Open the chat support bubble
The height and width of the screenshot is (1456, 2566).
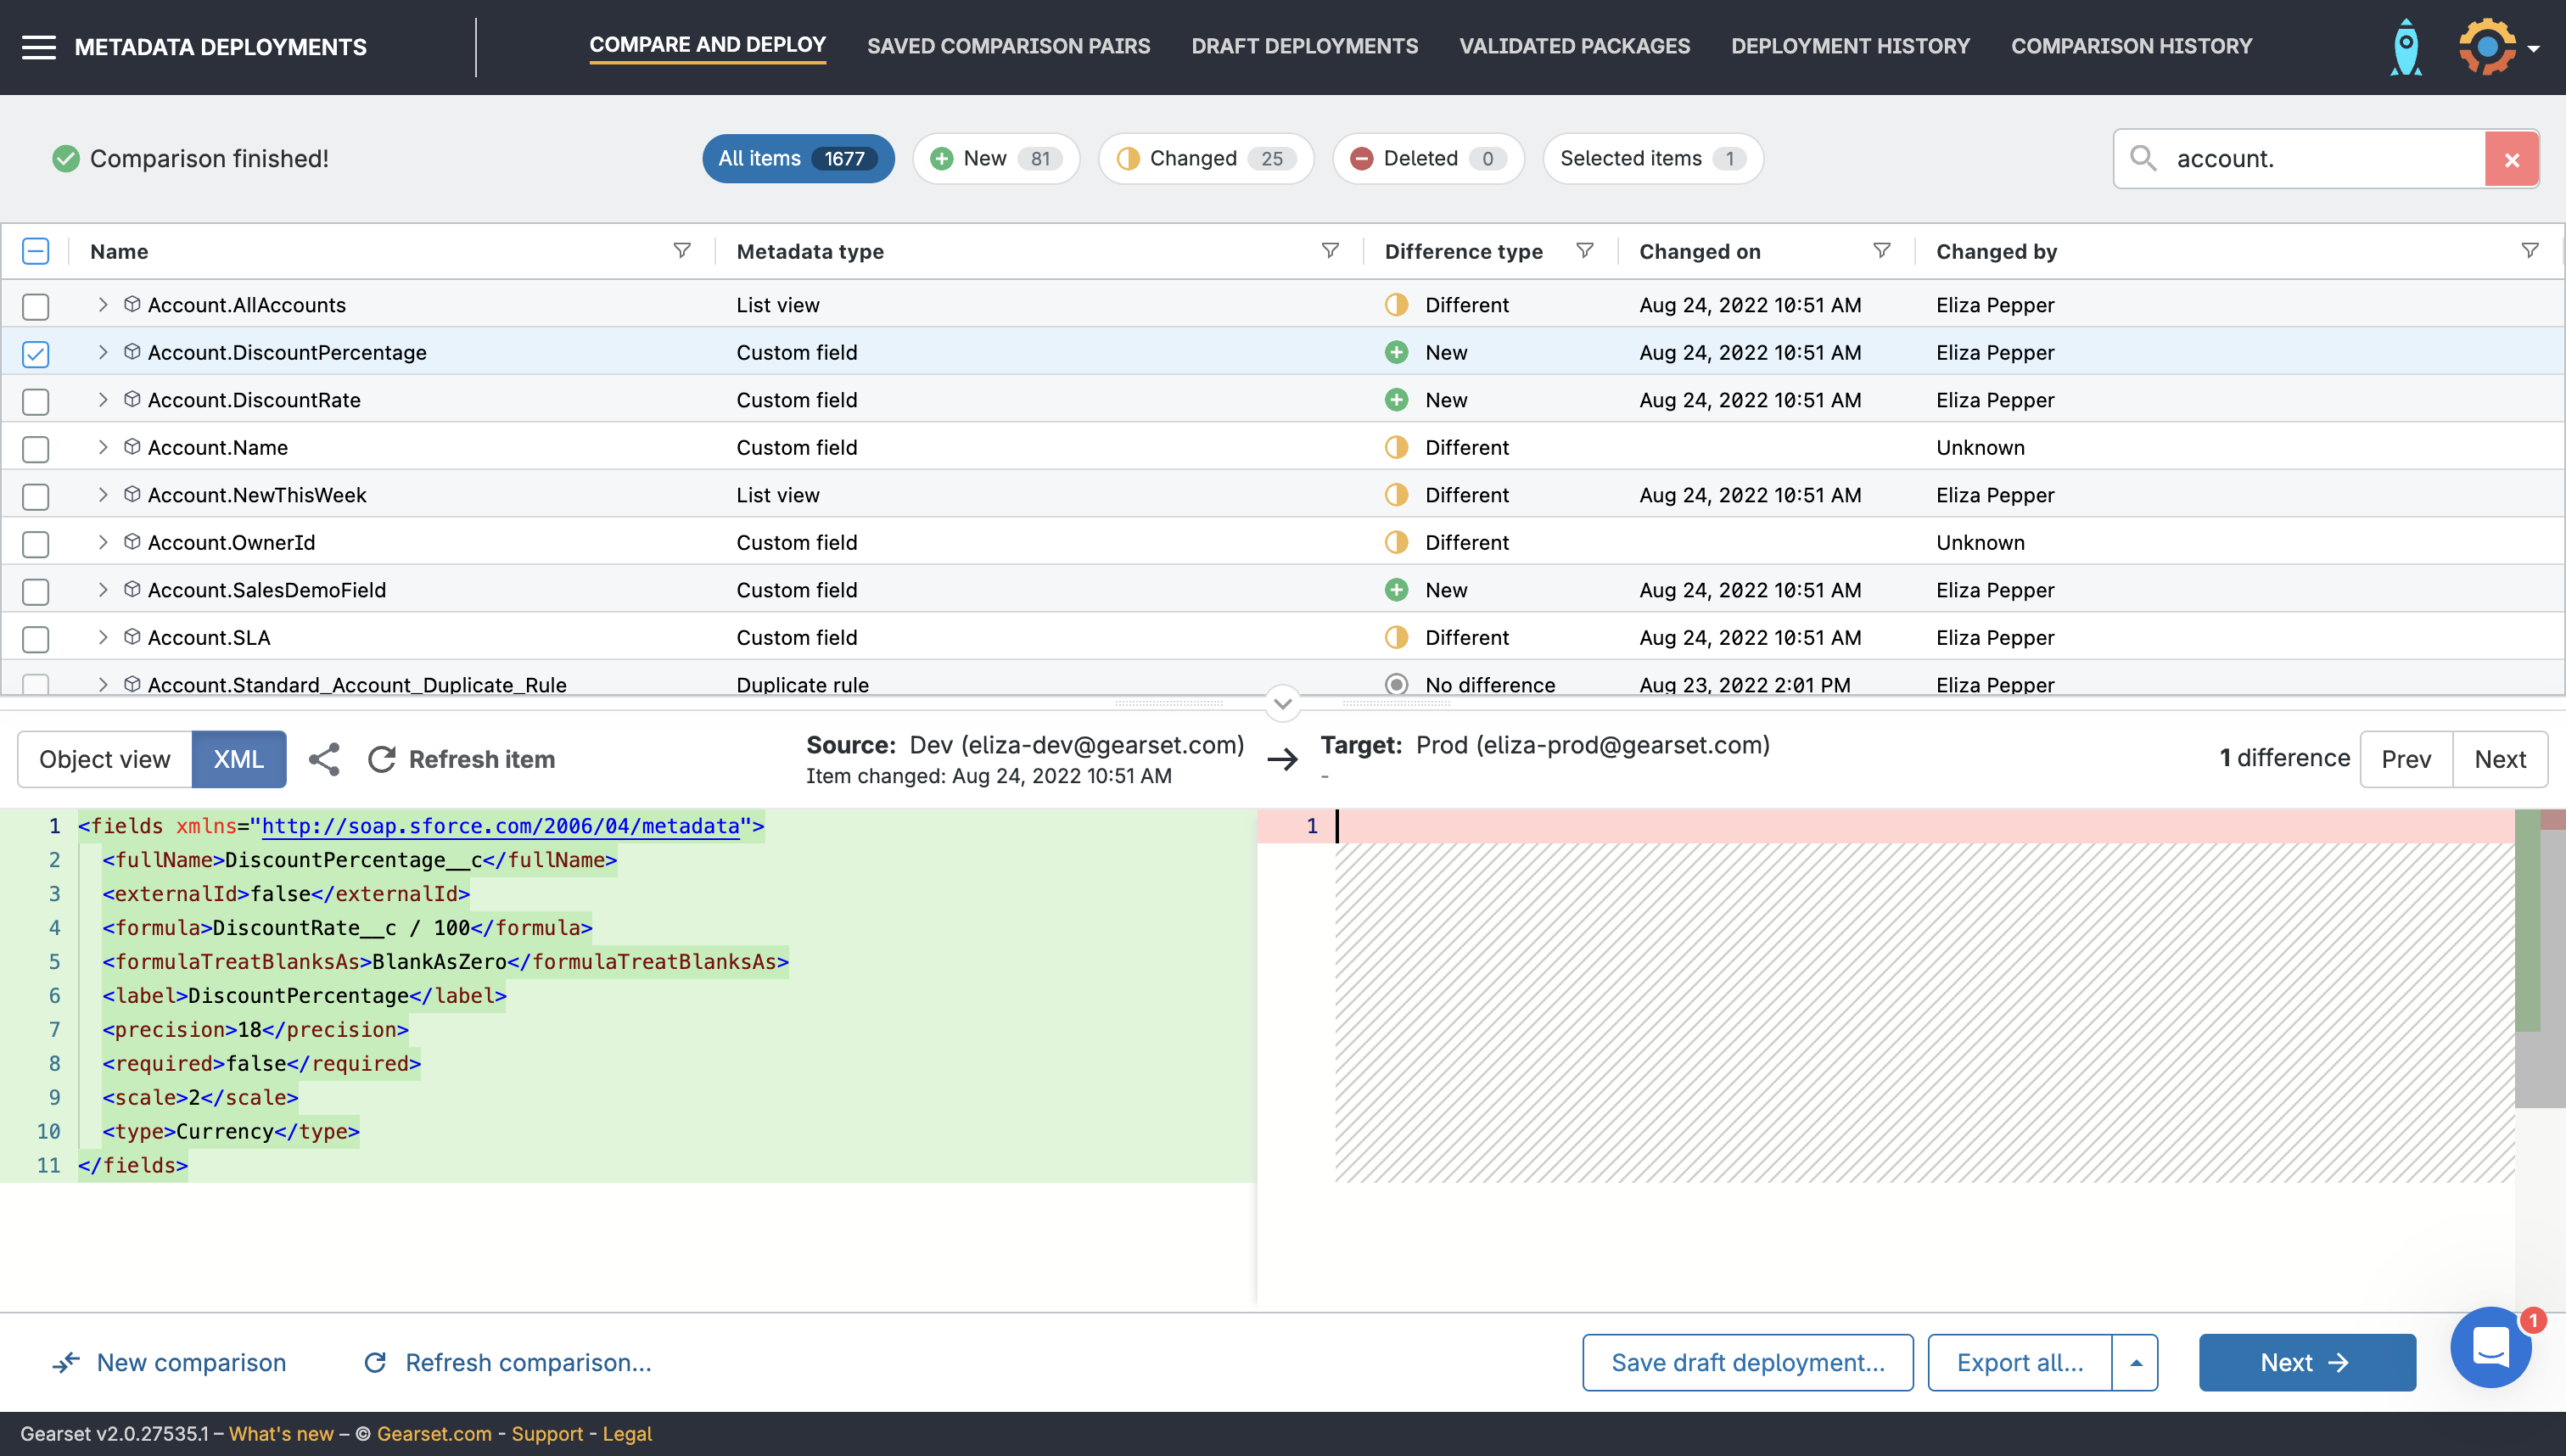2490,1347
